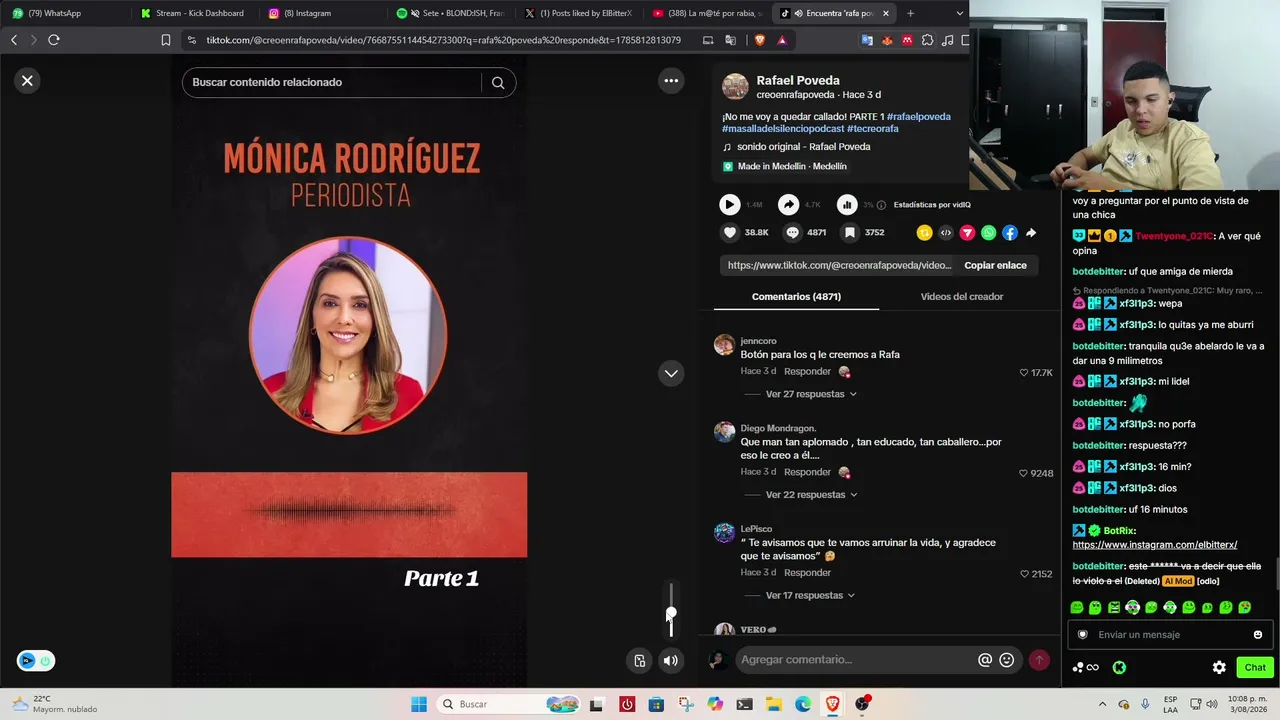Switch to 'Videos del creador' tab
Viewport: 1280px width, 720px height.
[x=962, y=297]
